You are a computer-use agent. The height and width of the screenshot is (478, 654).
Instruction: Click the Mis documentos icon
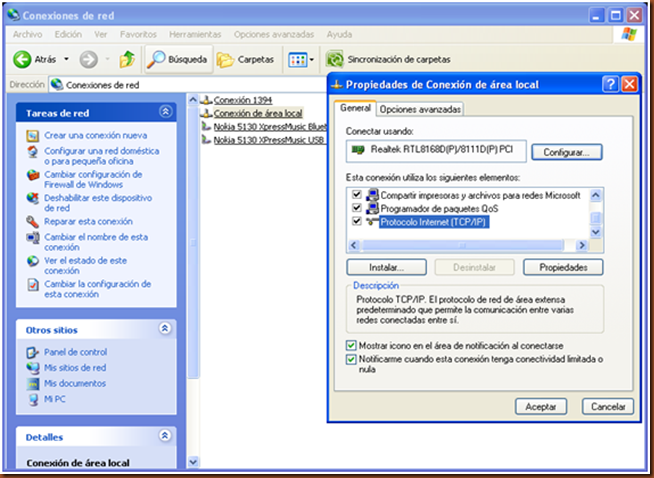[x=33, y=383]
